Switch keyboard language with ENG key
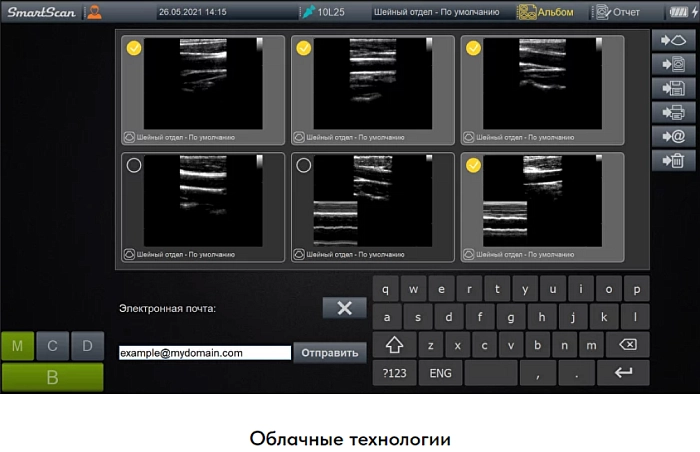Viewport: 700px width, 452px height. pos(439,373)
